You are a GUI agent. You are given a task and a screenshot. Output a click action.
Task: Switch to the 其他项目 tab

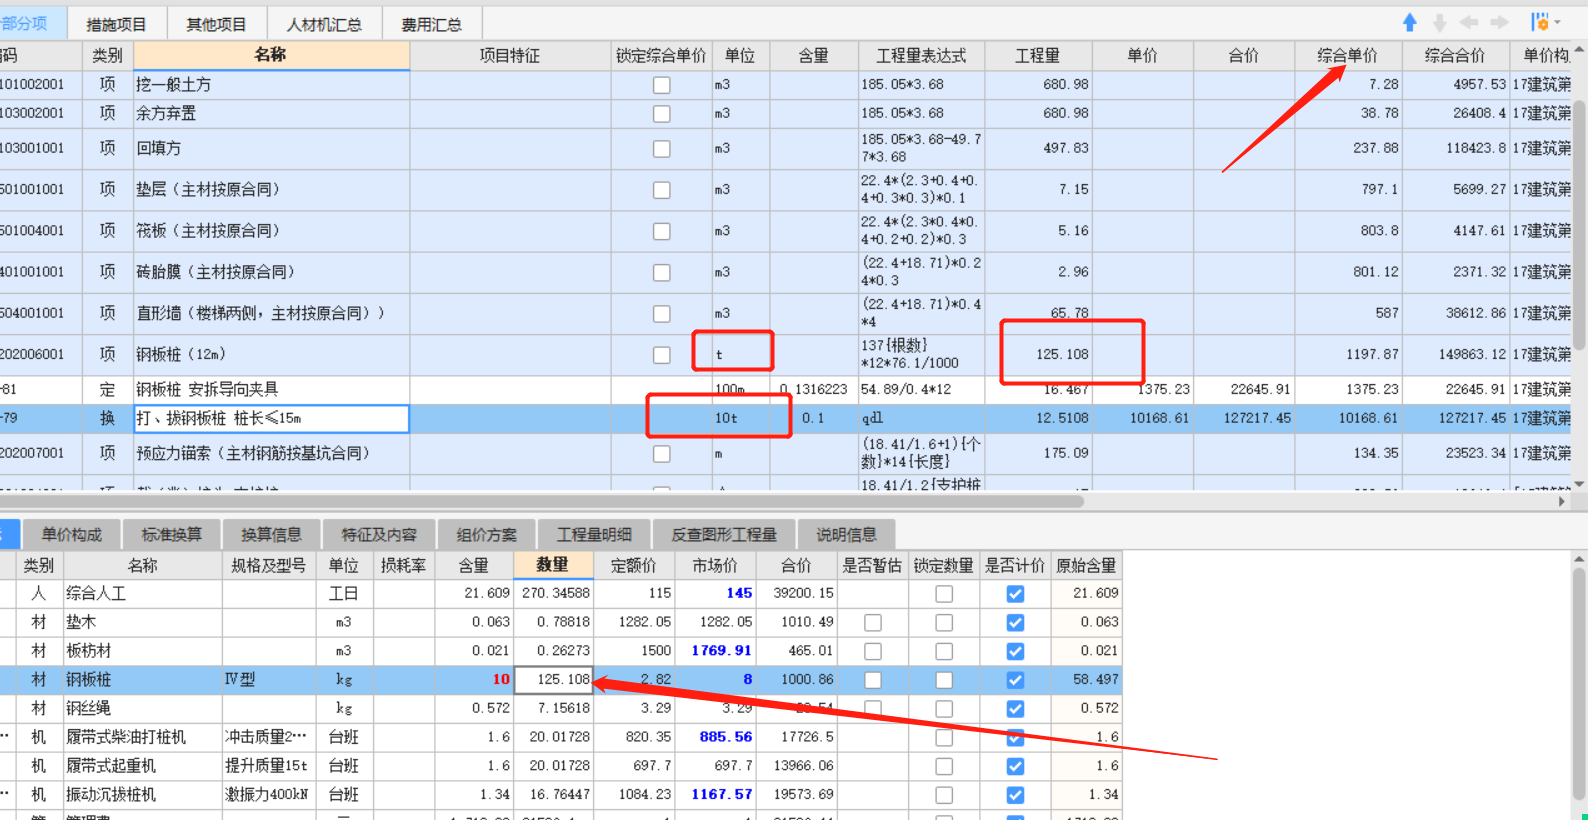(x=216, y=24)
